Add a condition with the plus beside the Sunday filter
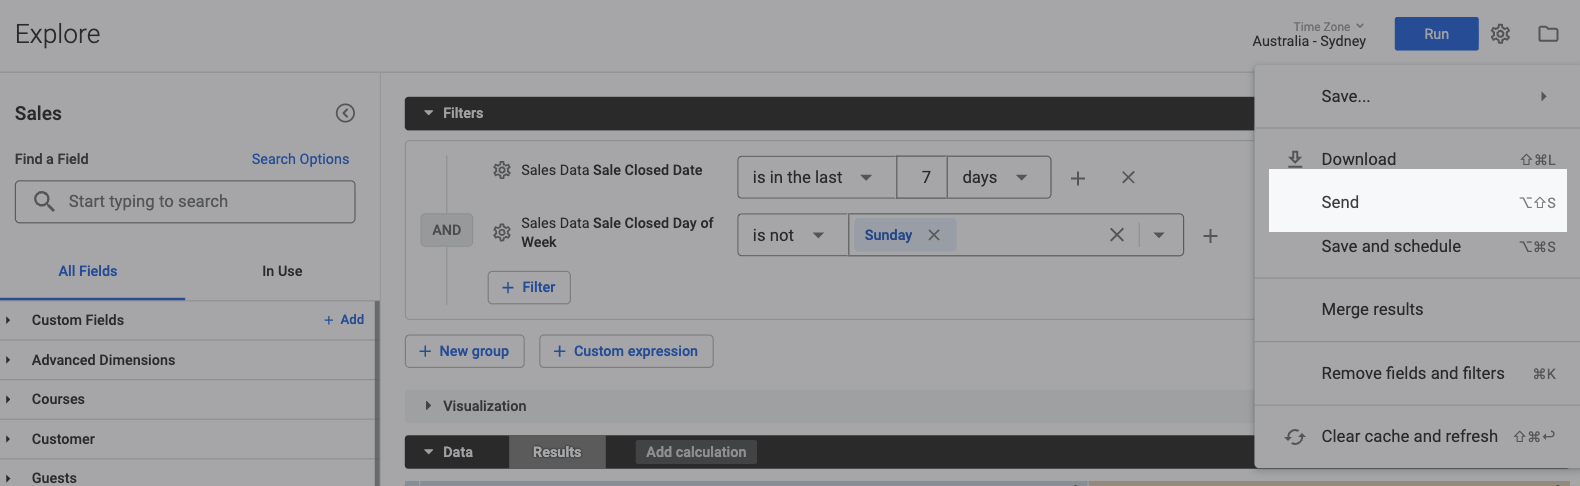Viewport: 1580px width, 486px height. click(1210, 236)
